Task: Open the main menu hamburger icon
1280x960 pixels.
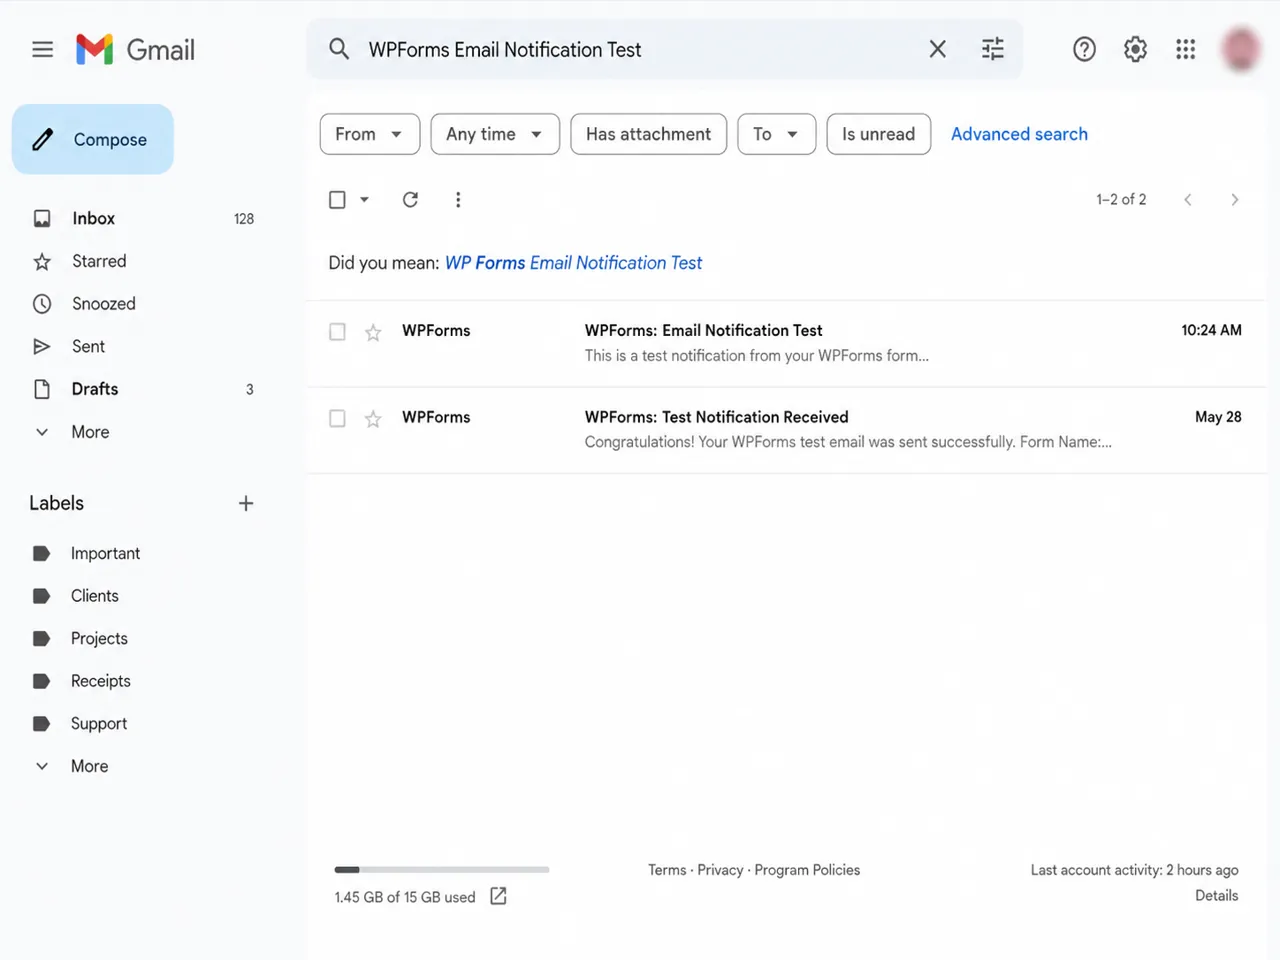Action: (42, 49)
